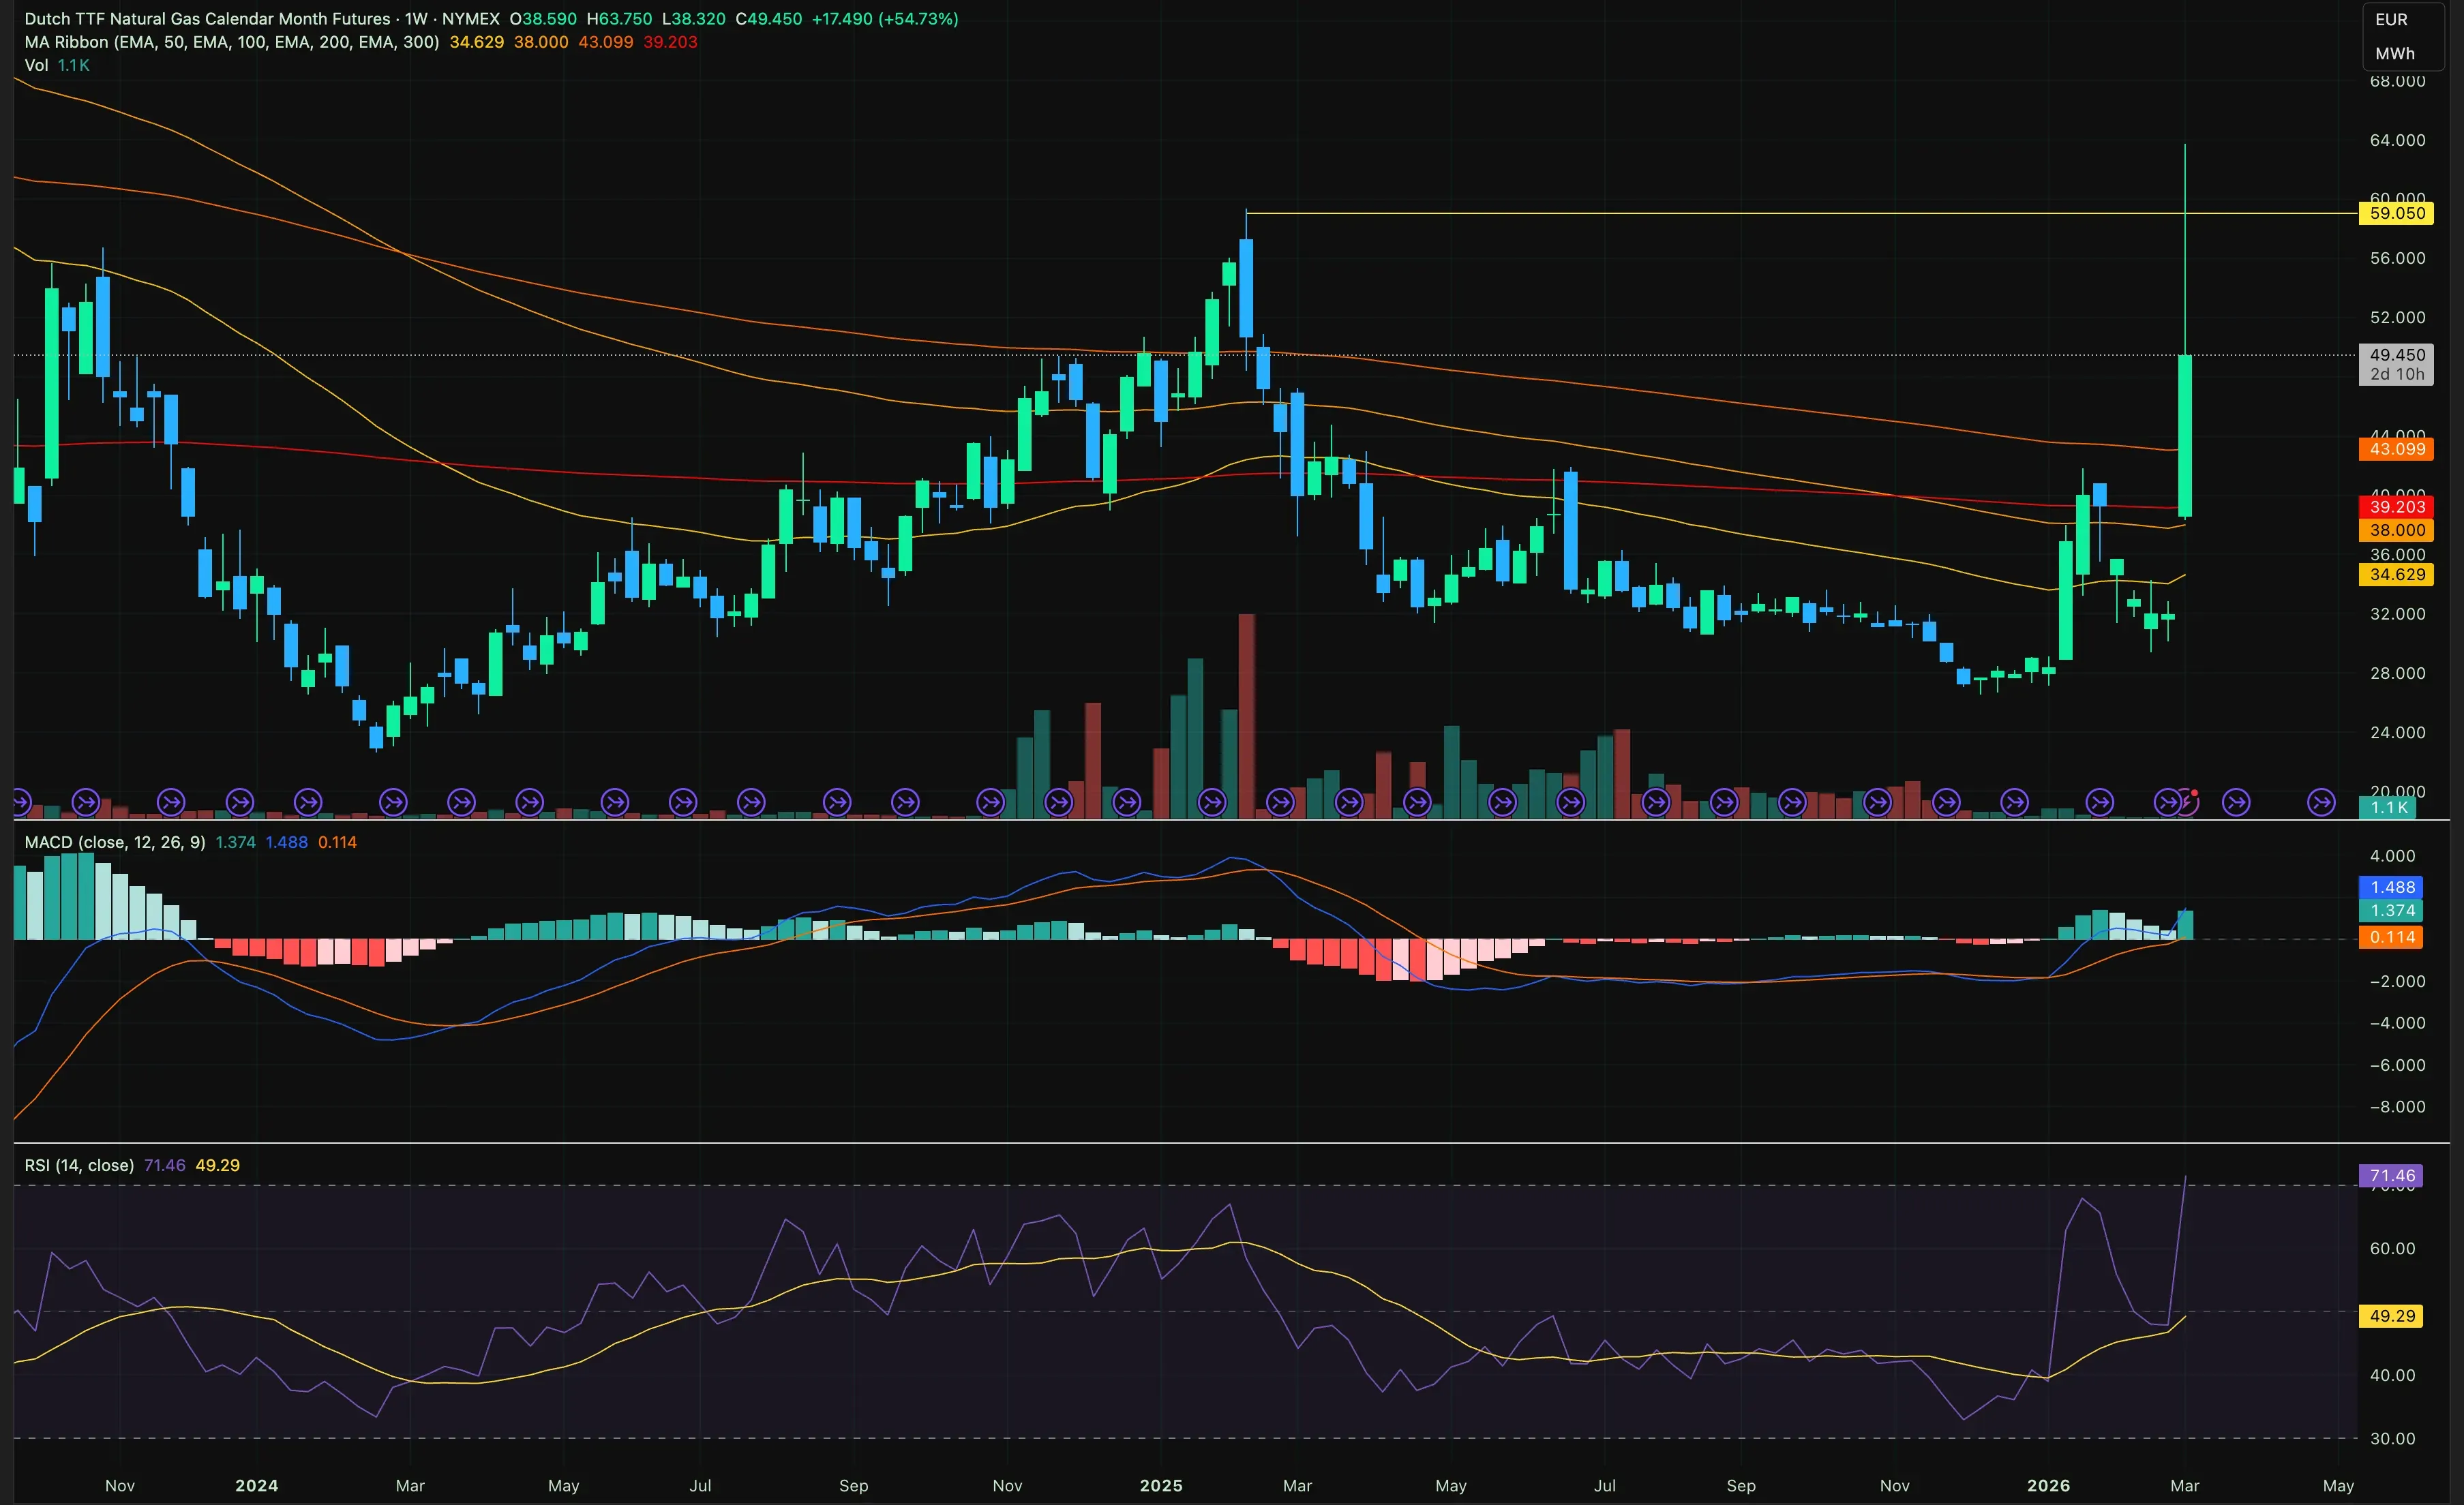Viewport: 2464px width, 1505px height.
Task: Click the last contract roll marker near May 2026
Action: pyautogui.click(x=2321, y=802)
